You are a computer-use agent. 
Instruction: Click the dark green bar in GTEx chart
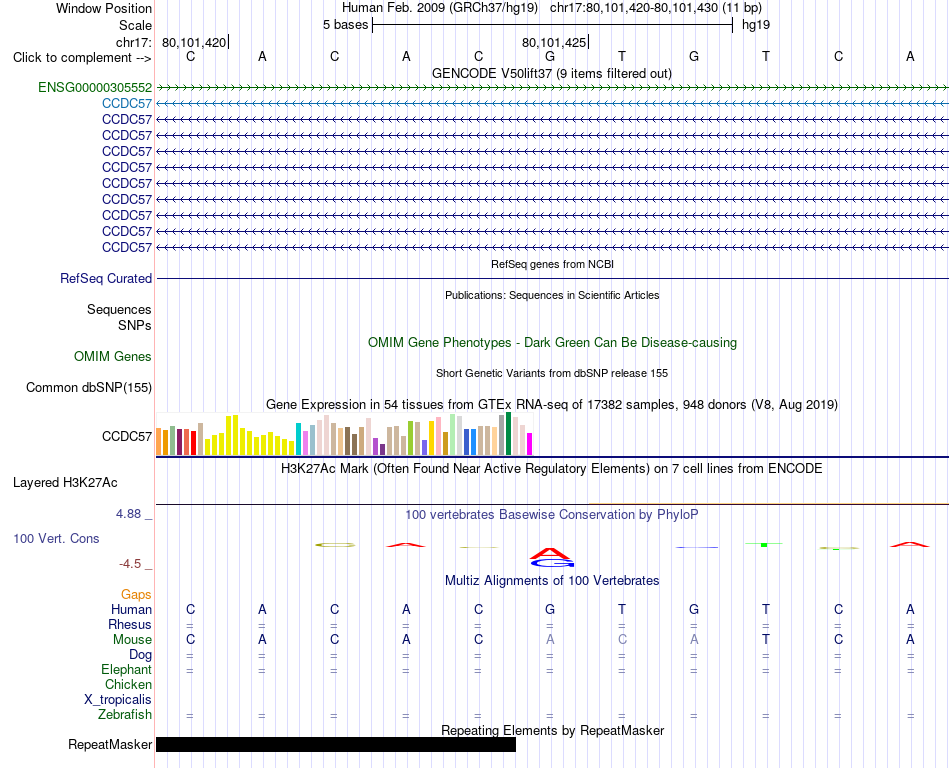[508, 434]
